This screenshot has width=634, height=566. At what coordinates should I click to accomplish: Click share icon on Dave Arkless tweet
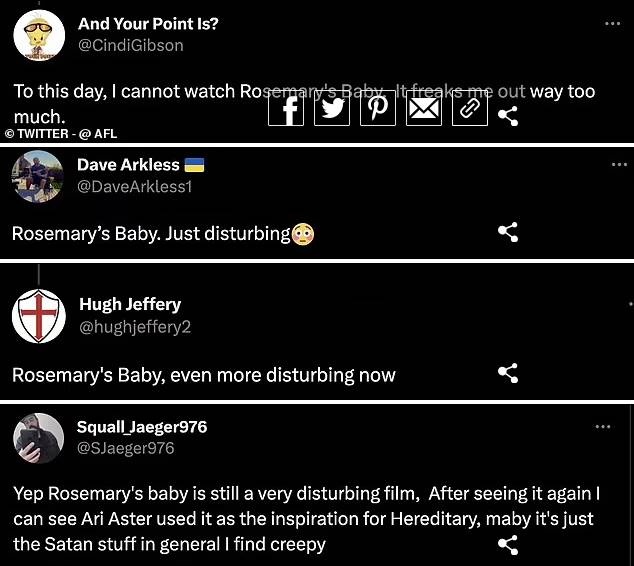[x=508, y=232]
